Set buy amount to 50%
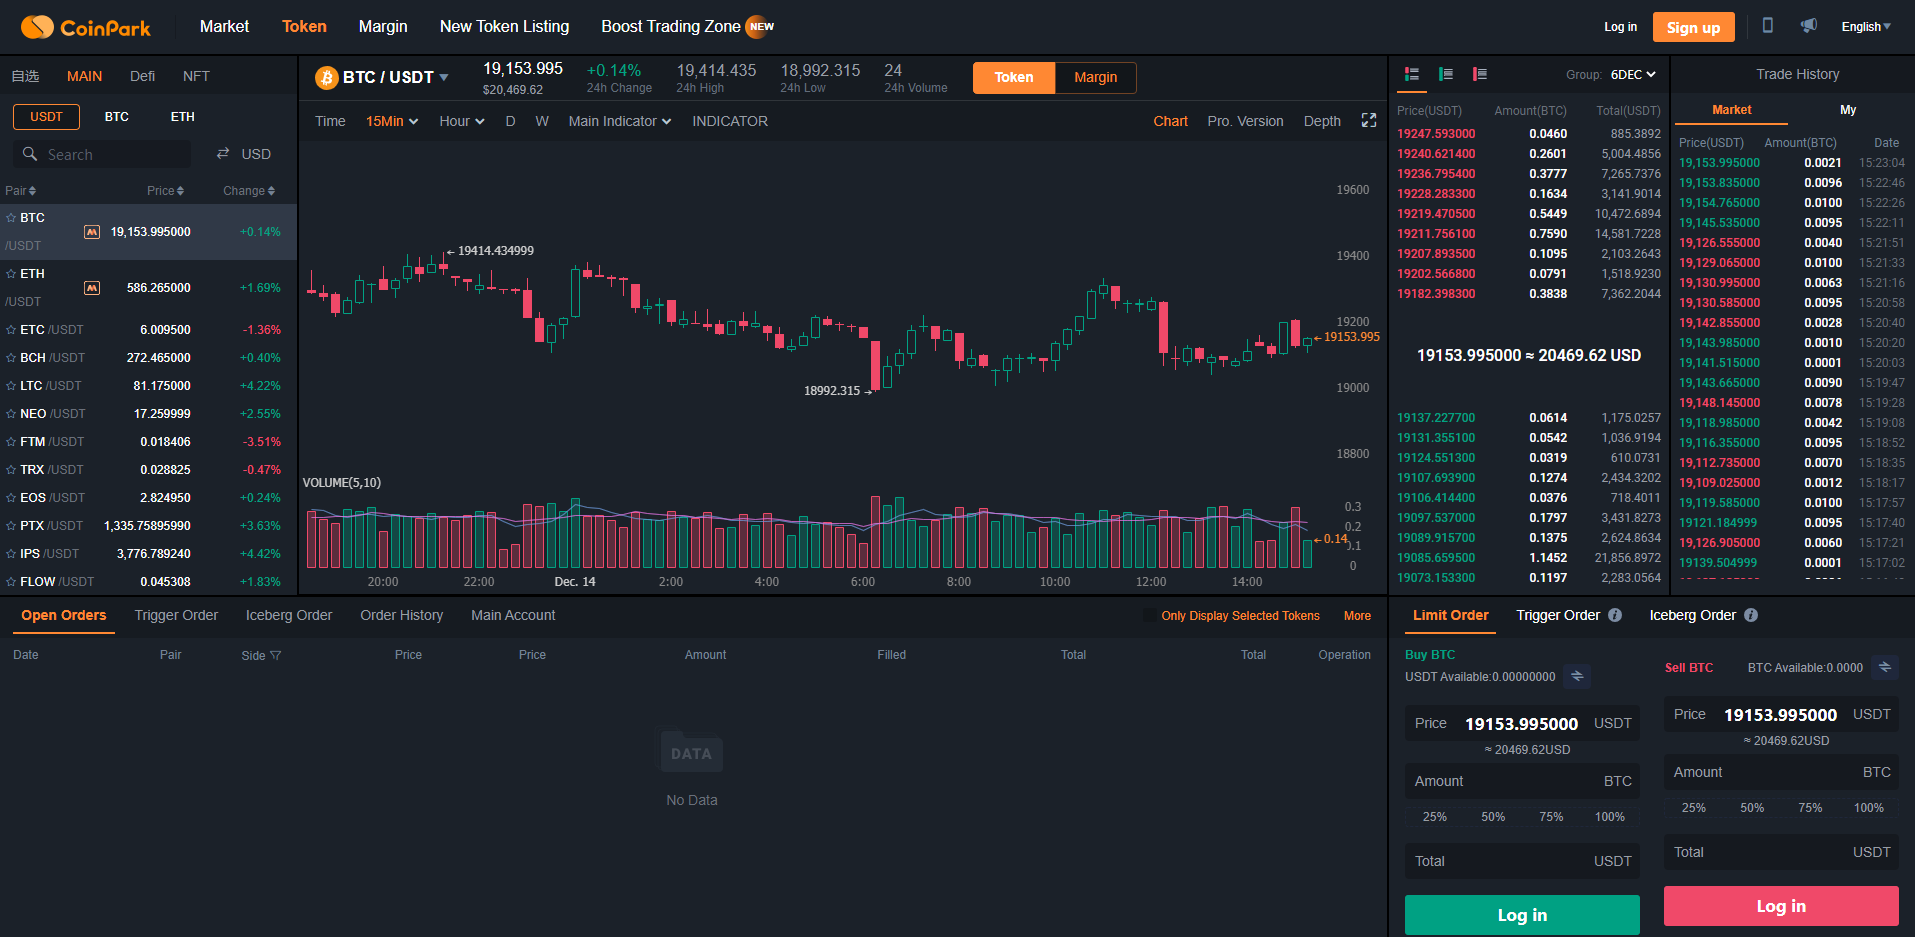The image size is (1915, 937). pyautogui.click(x=1493, y=817)
